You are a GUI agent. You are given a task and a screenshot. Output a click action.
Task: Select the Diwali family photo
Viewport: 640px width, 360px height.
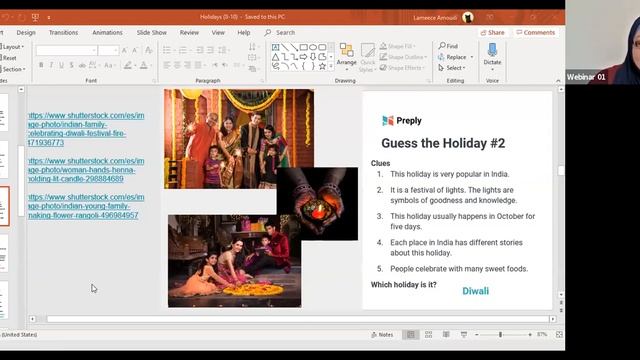(x=239, y=139)
